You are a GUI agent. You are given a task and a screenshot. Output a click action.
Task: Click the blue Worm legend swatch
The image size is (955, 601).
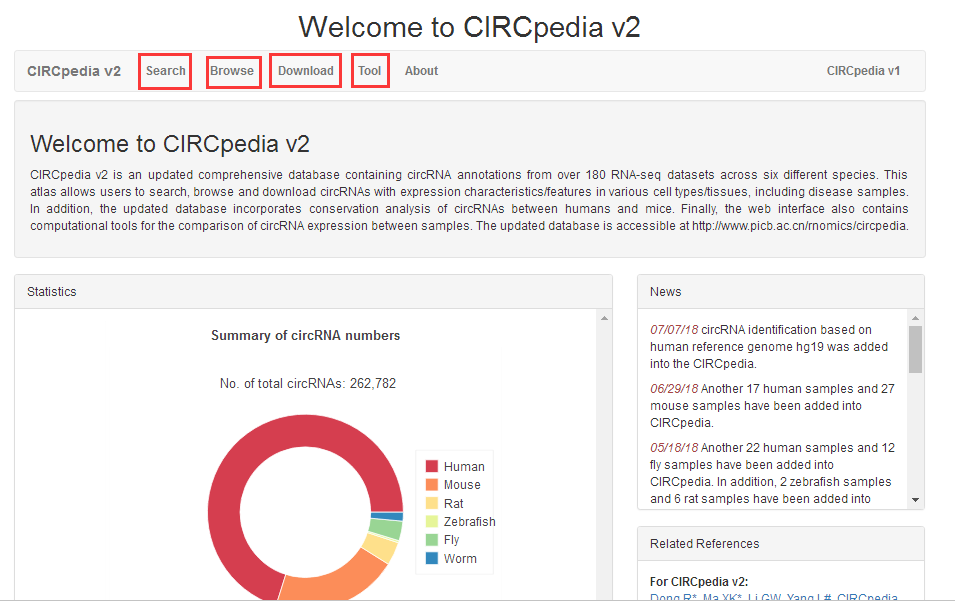click(432, 559)
